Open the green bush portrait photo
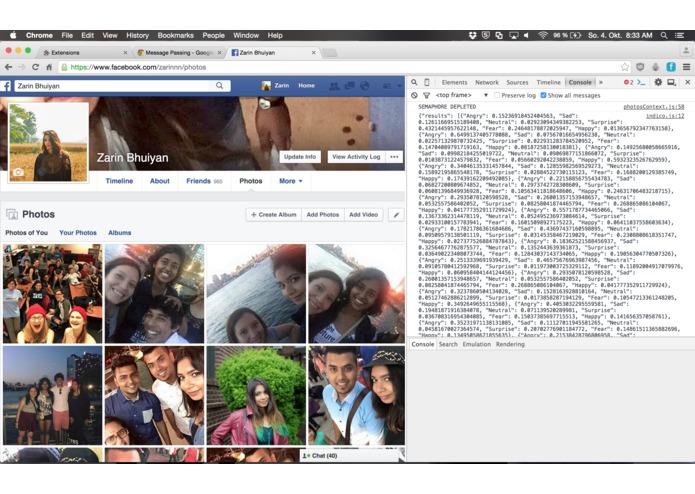Screen dimensions: 695x494 point(256,396)
